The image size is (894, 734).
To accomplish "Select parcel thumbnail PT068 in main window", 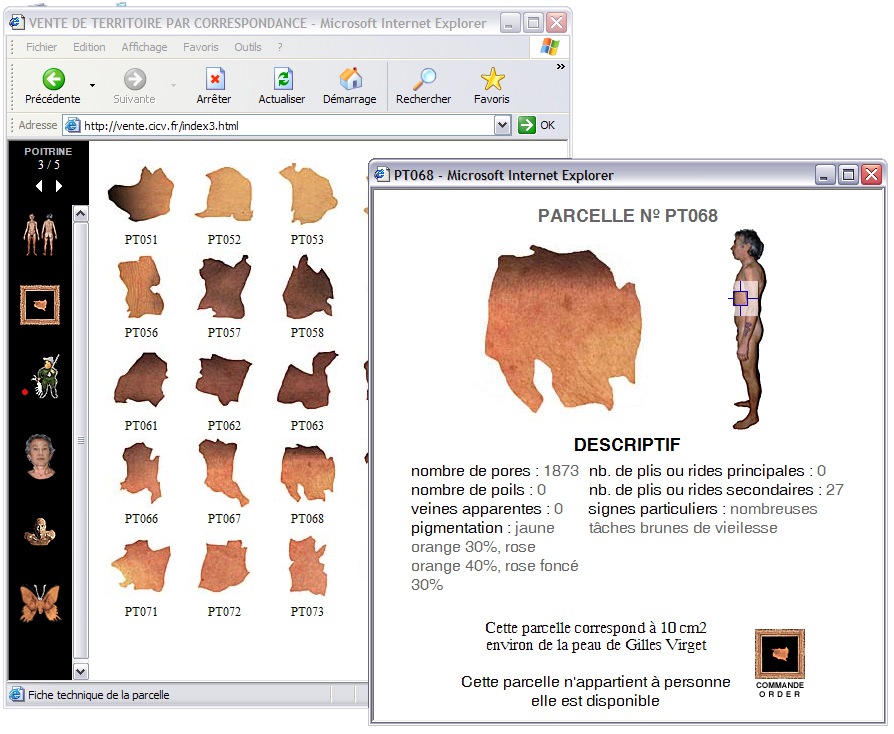I will [307, 473].
